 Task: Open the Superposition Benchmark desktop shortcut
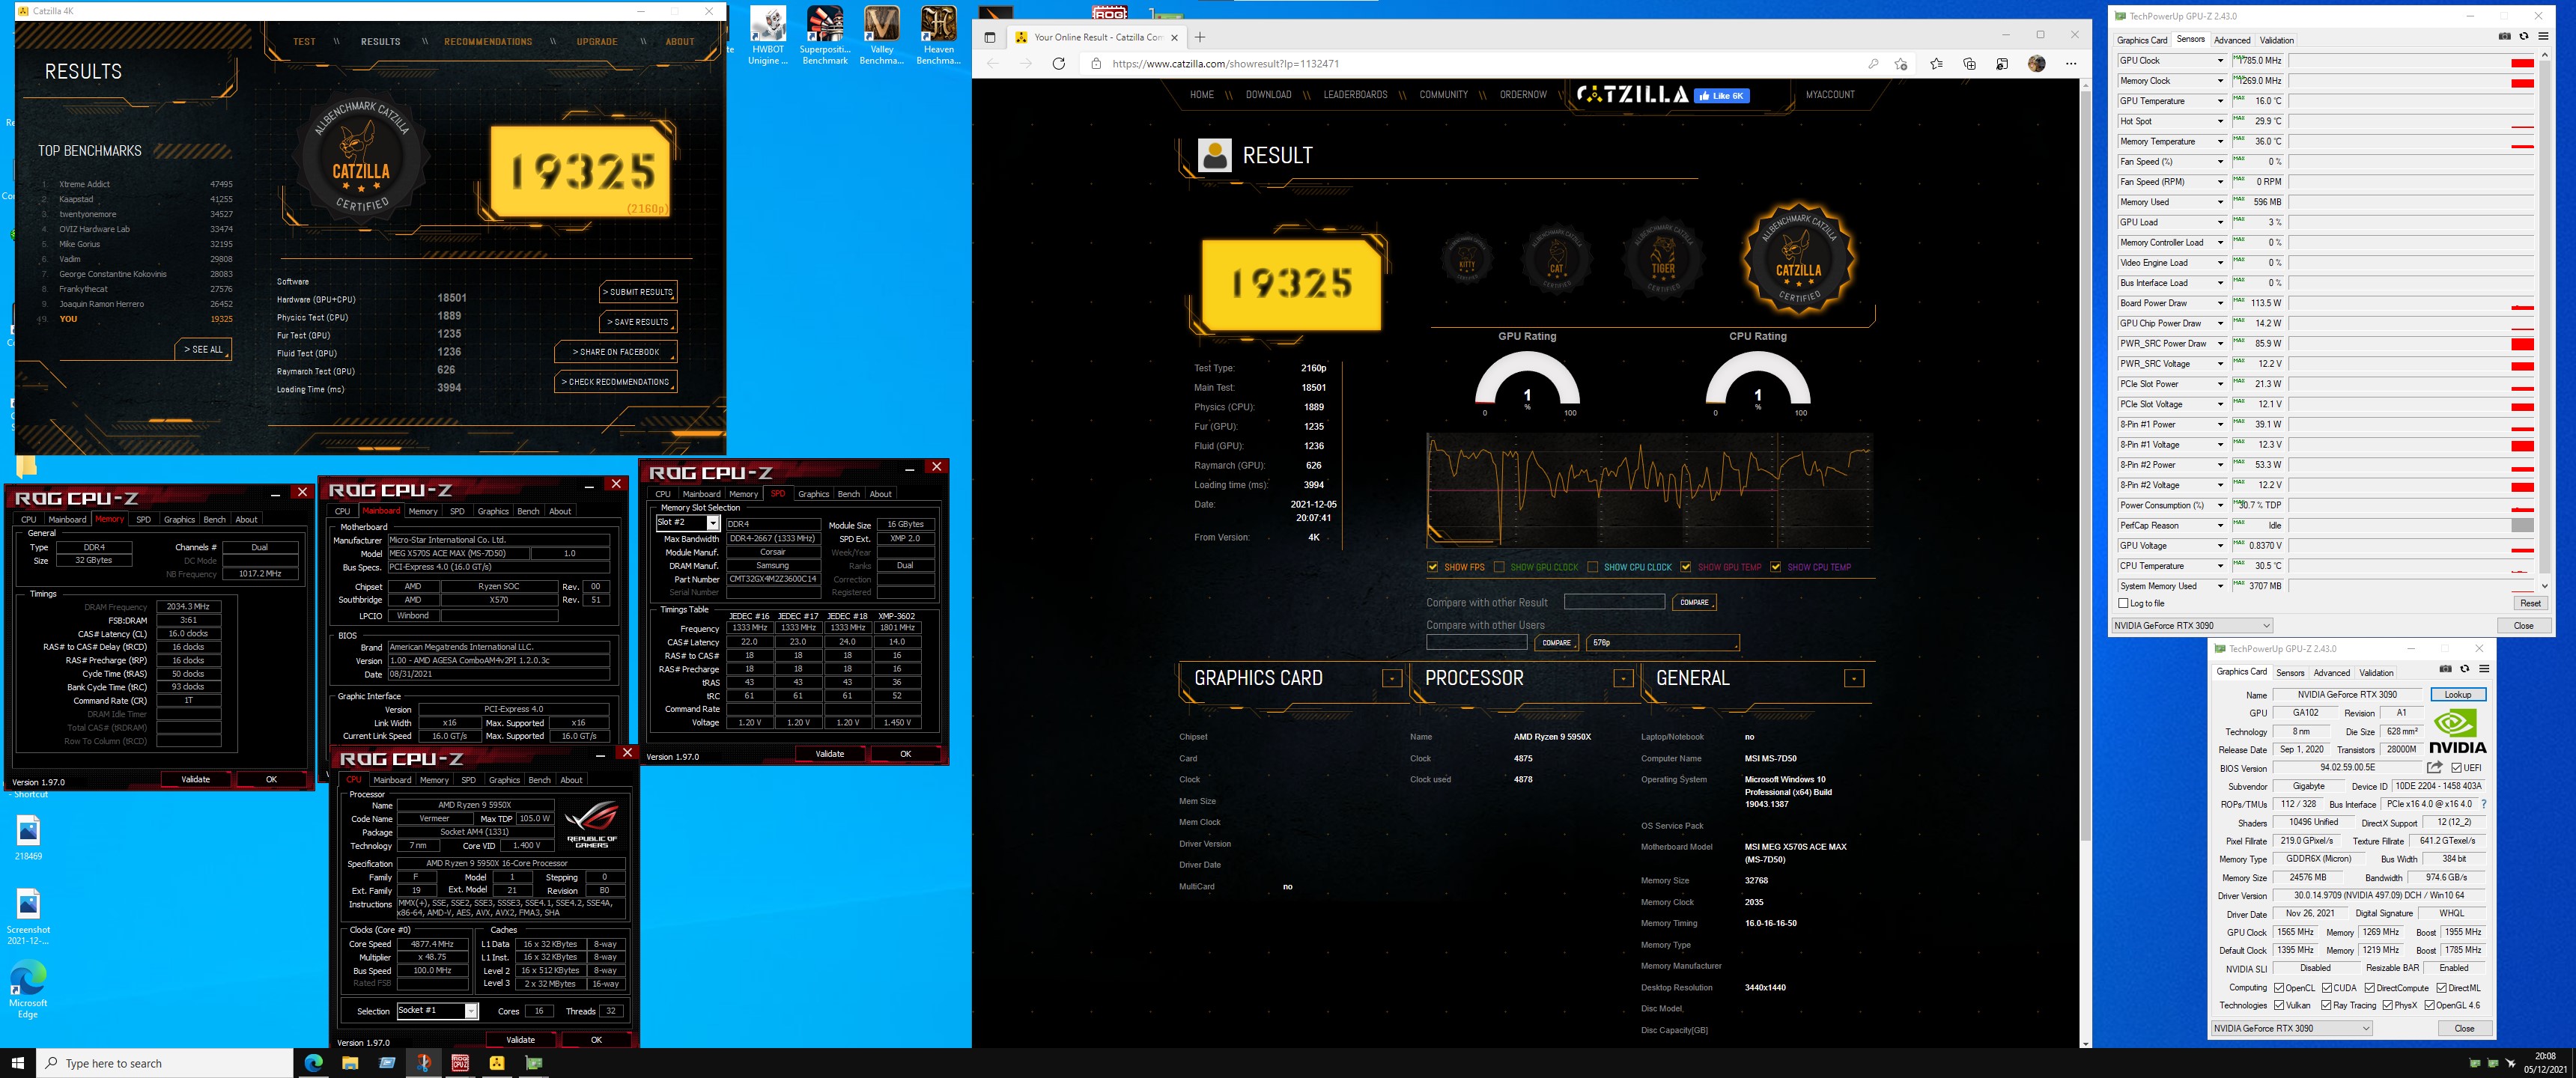(x=825, y=36)
